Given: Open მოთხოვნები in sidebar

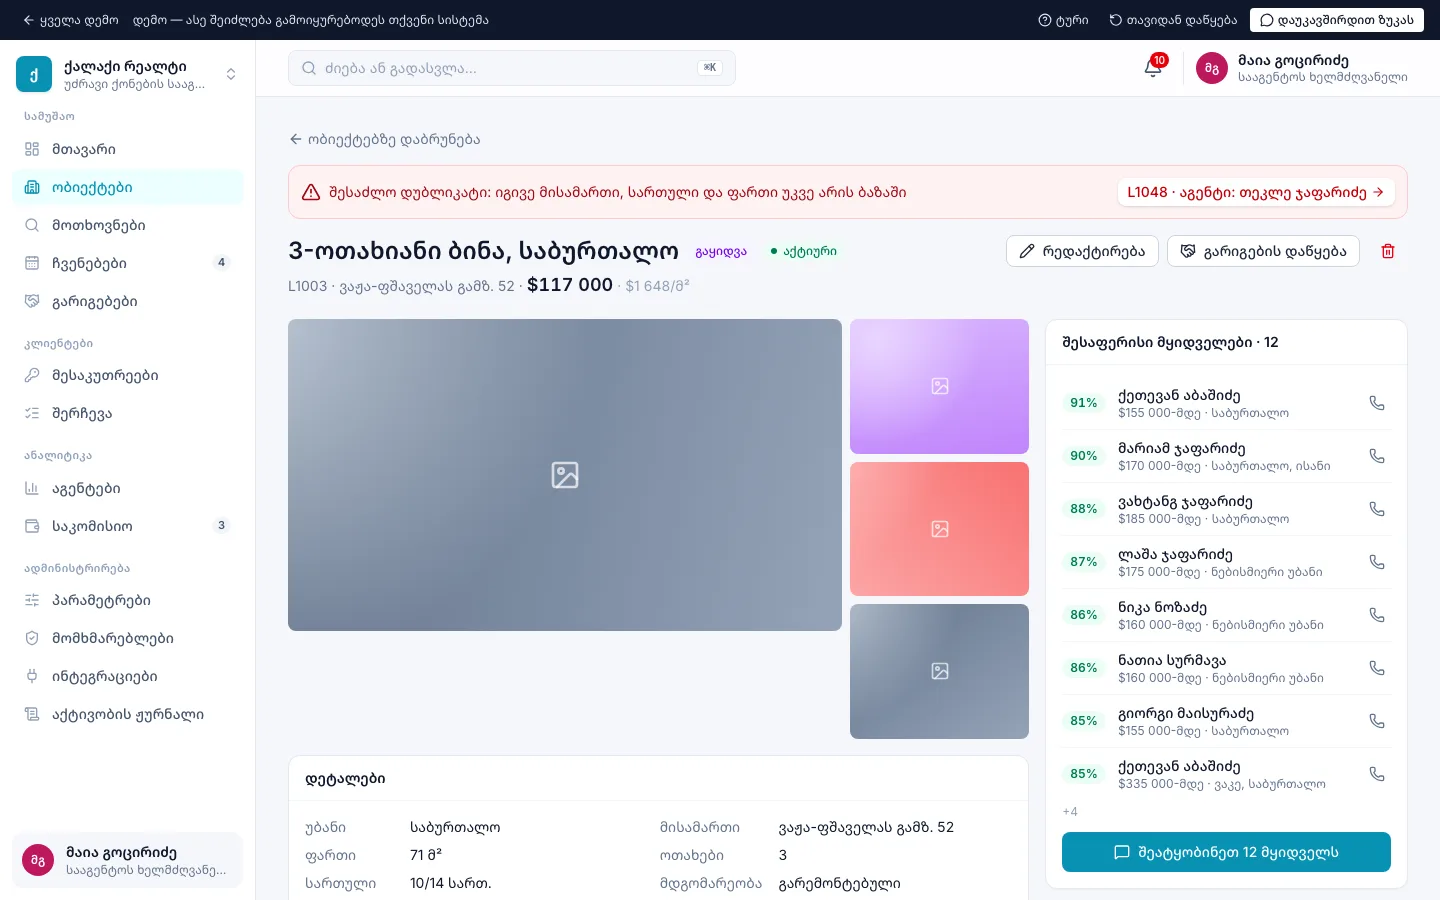Looking at the screenshot, I should [127, 225].
